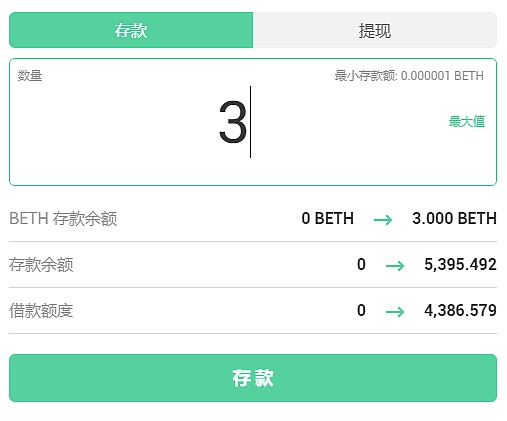Click the 0 value in 借款额度 row

[x=361, y=311]
